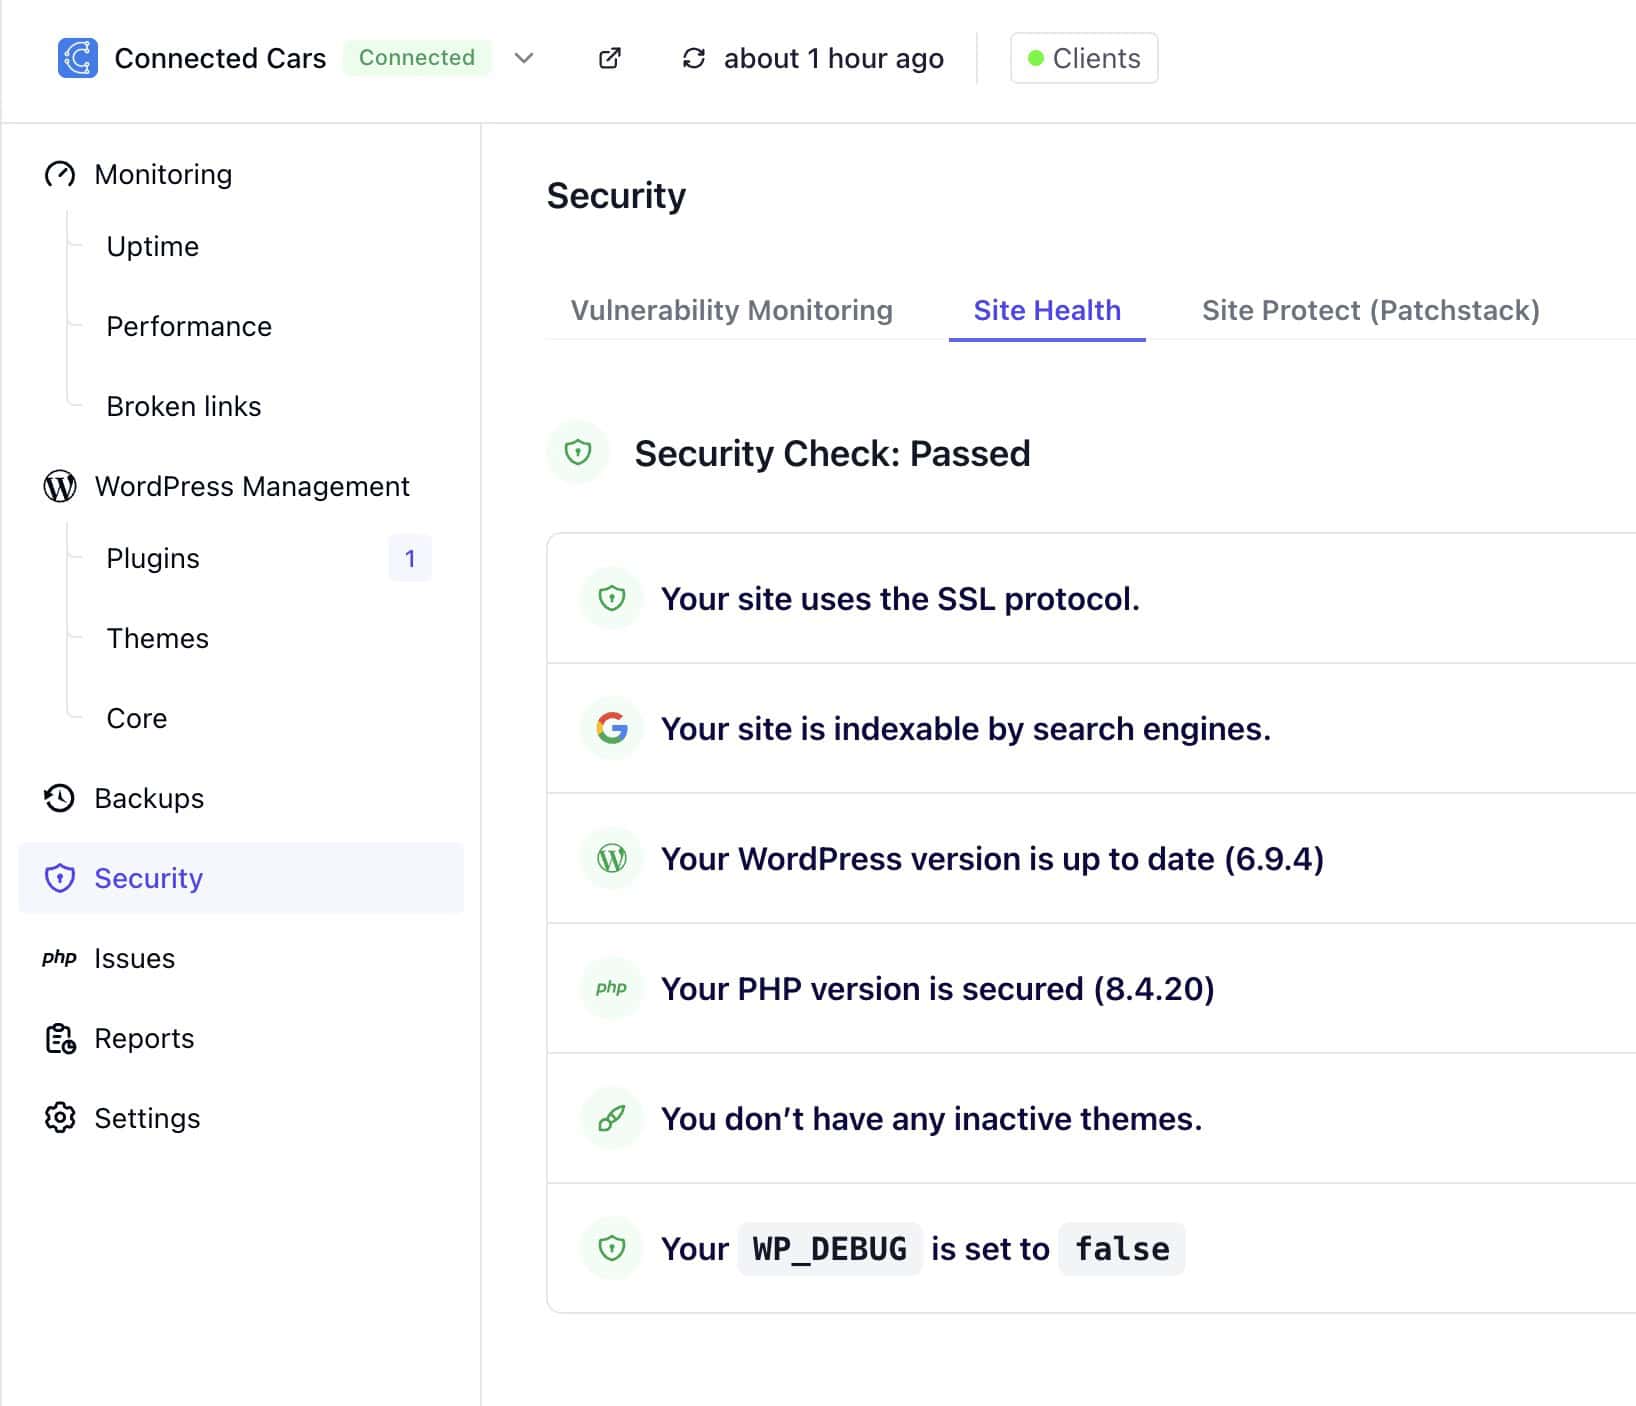The height and width of the screenshot is (1406, 1636).
Task: Click the Monitoring gauge icon
Action: point(60,174)
